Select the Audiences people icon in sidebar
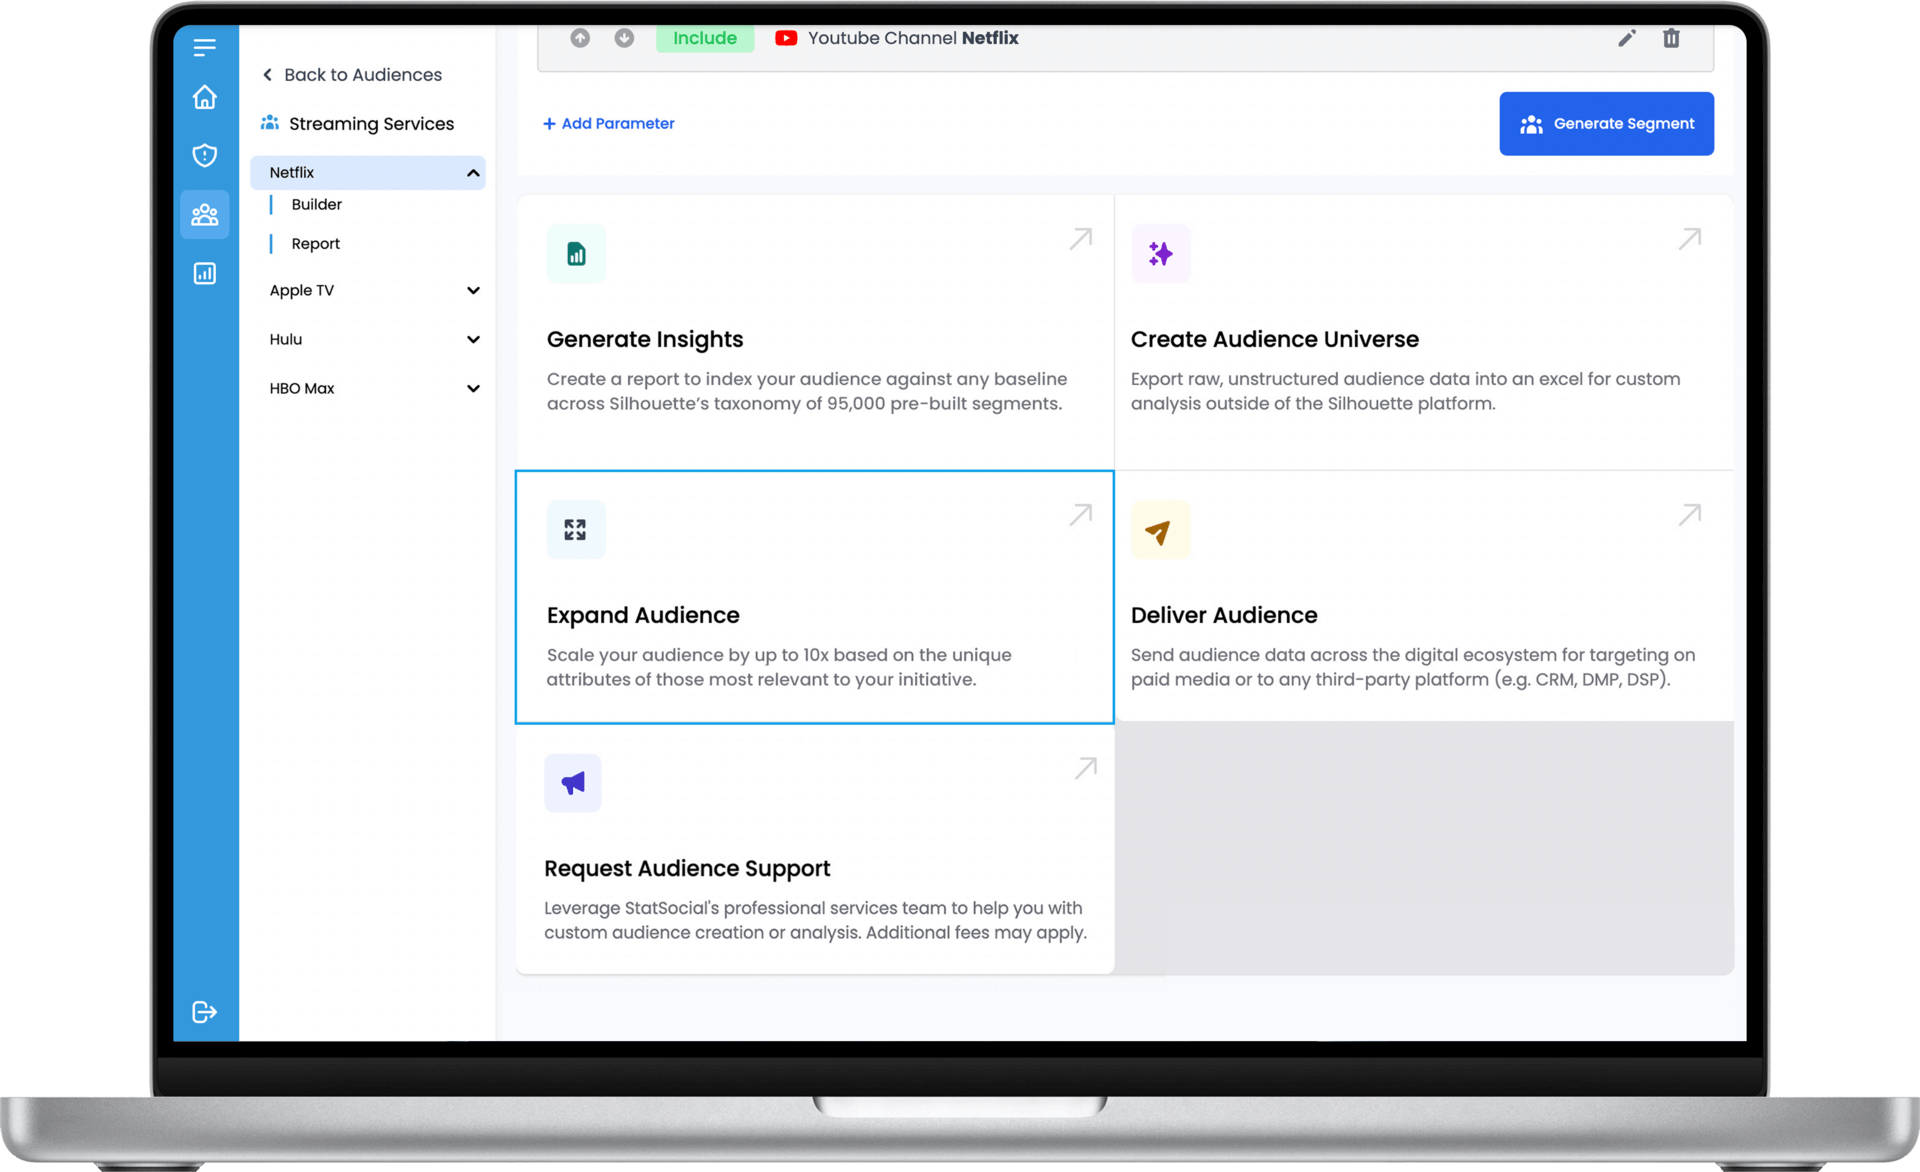This screenshot has height=1172, width=1920. pos(204,214)
